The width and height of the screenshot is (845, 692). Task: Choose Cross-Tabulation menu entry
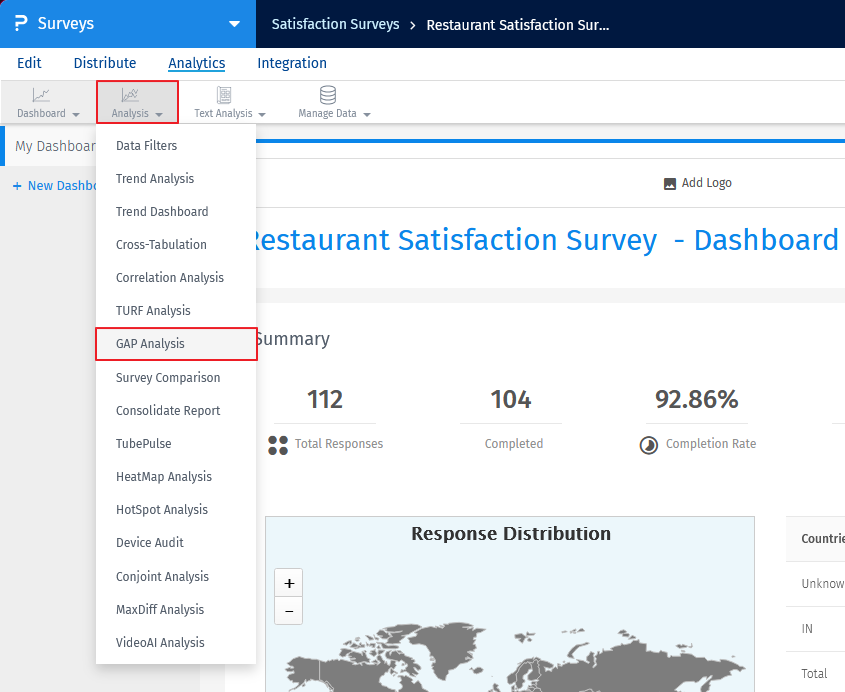click(x=161, y=245)
